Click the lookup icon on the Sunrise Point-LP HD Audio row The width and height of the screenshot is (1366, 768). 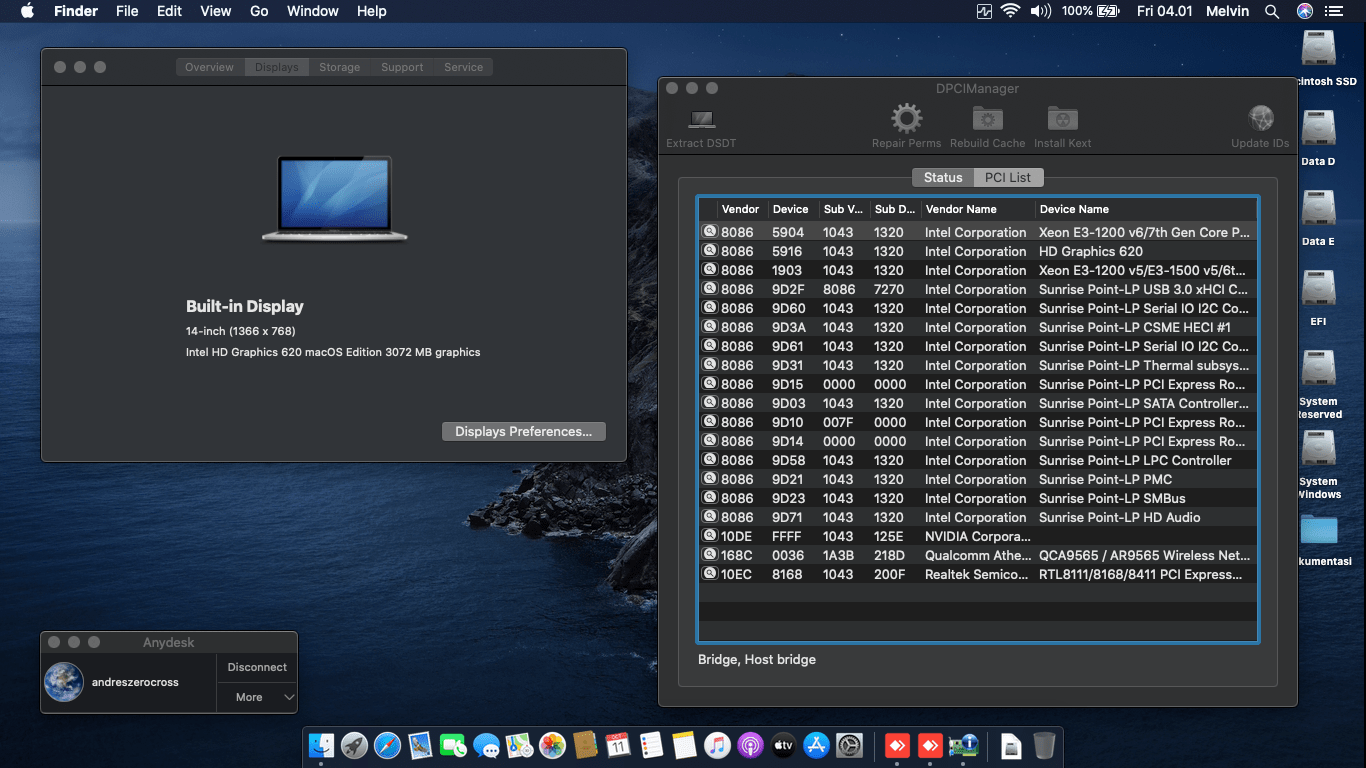710,517
